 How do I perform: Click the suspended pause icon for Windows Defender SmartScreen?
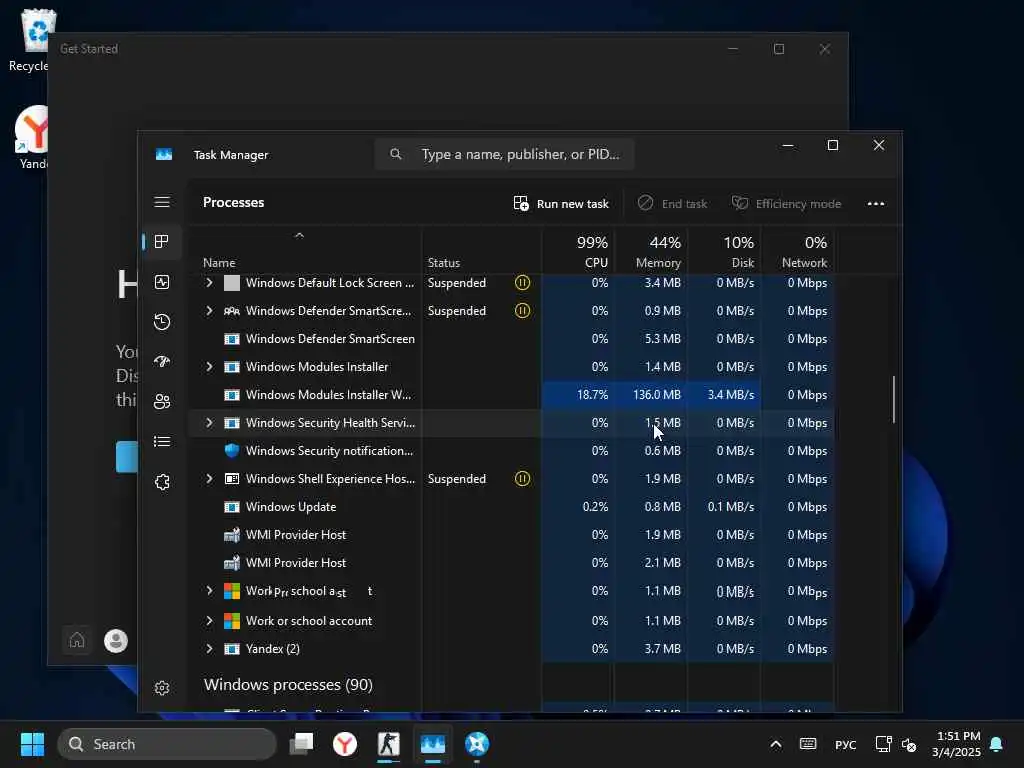pos(522,311)
